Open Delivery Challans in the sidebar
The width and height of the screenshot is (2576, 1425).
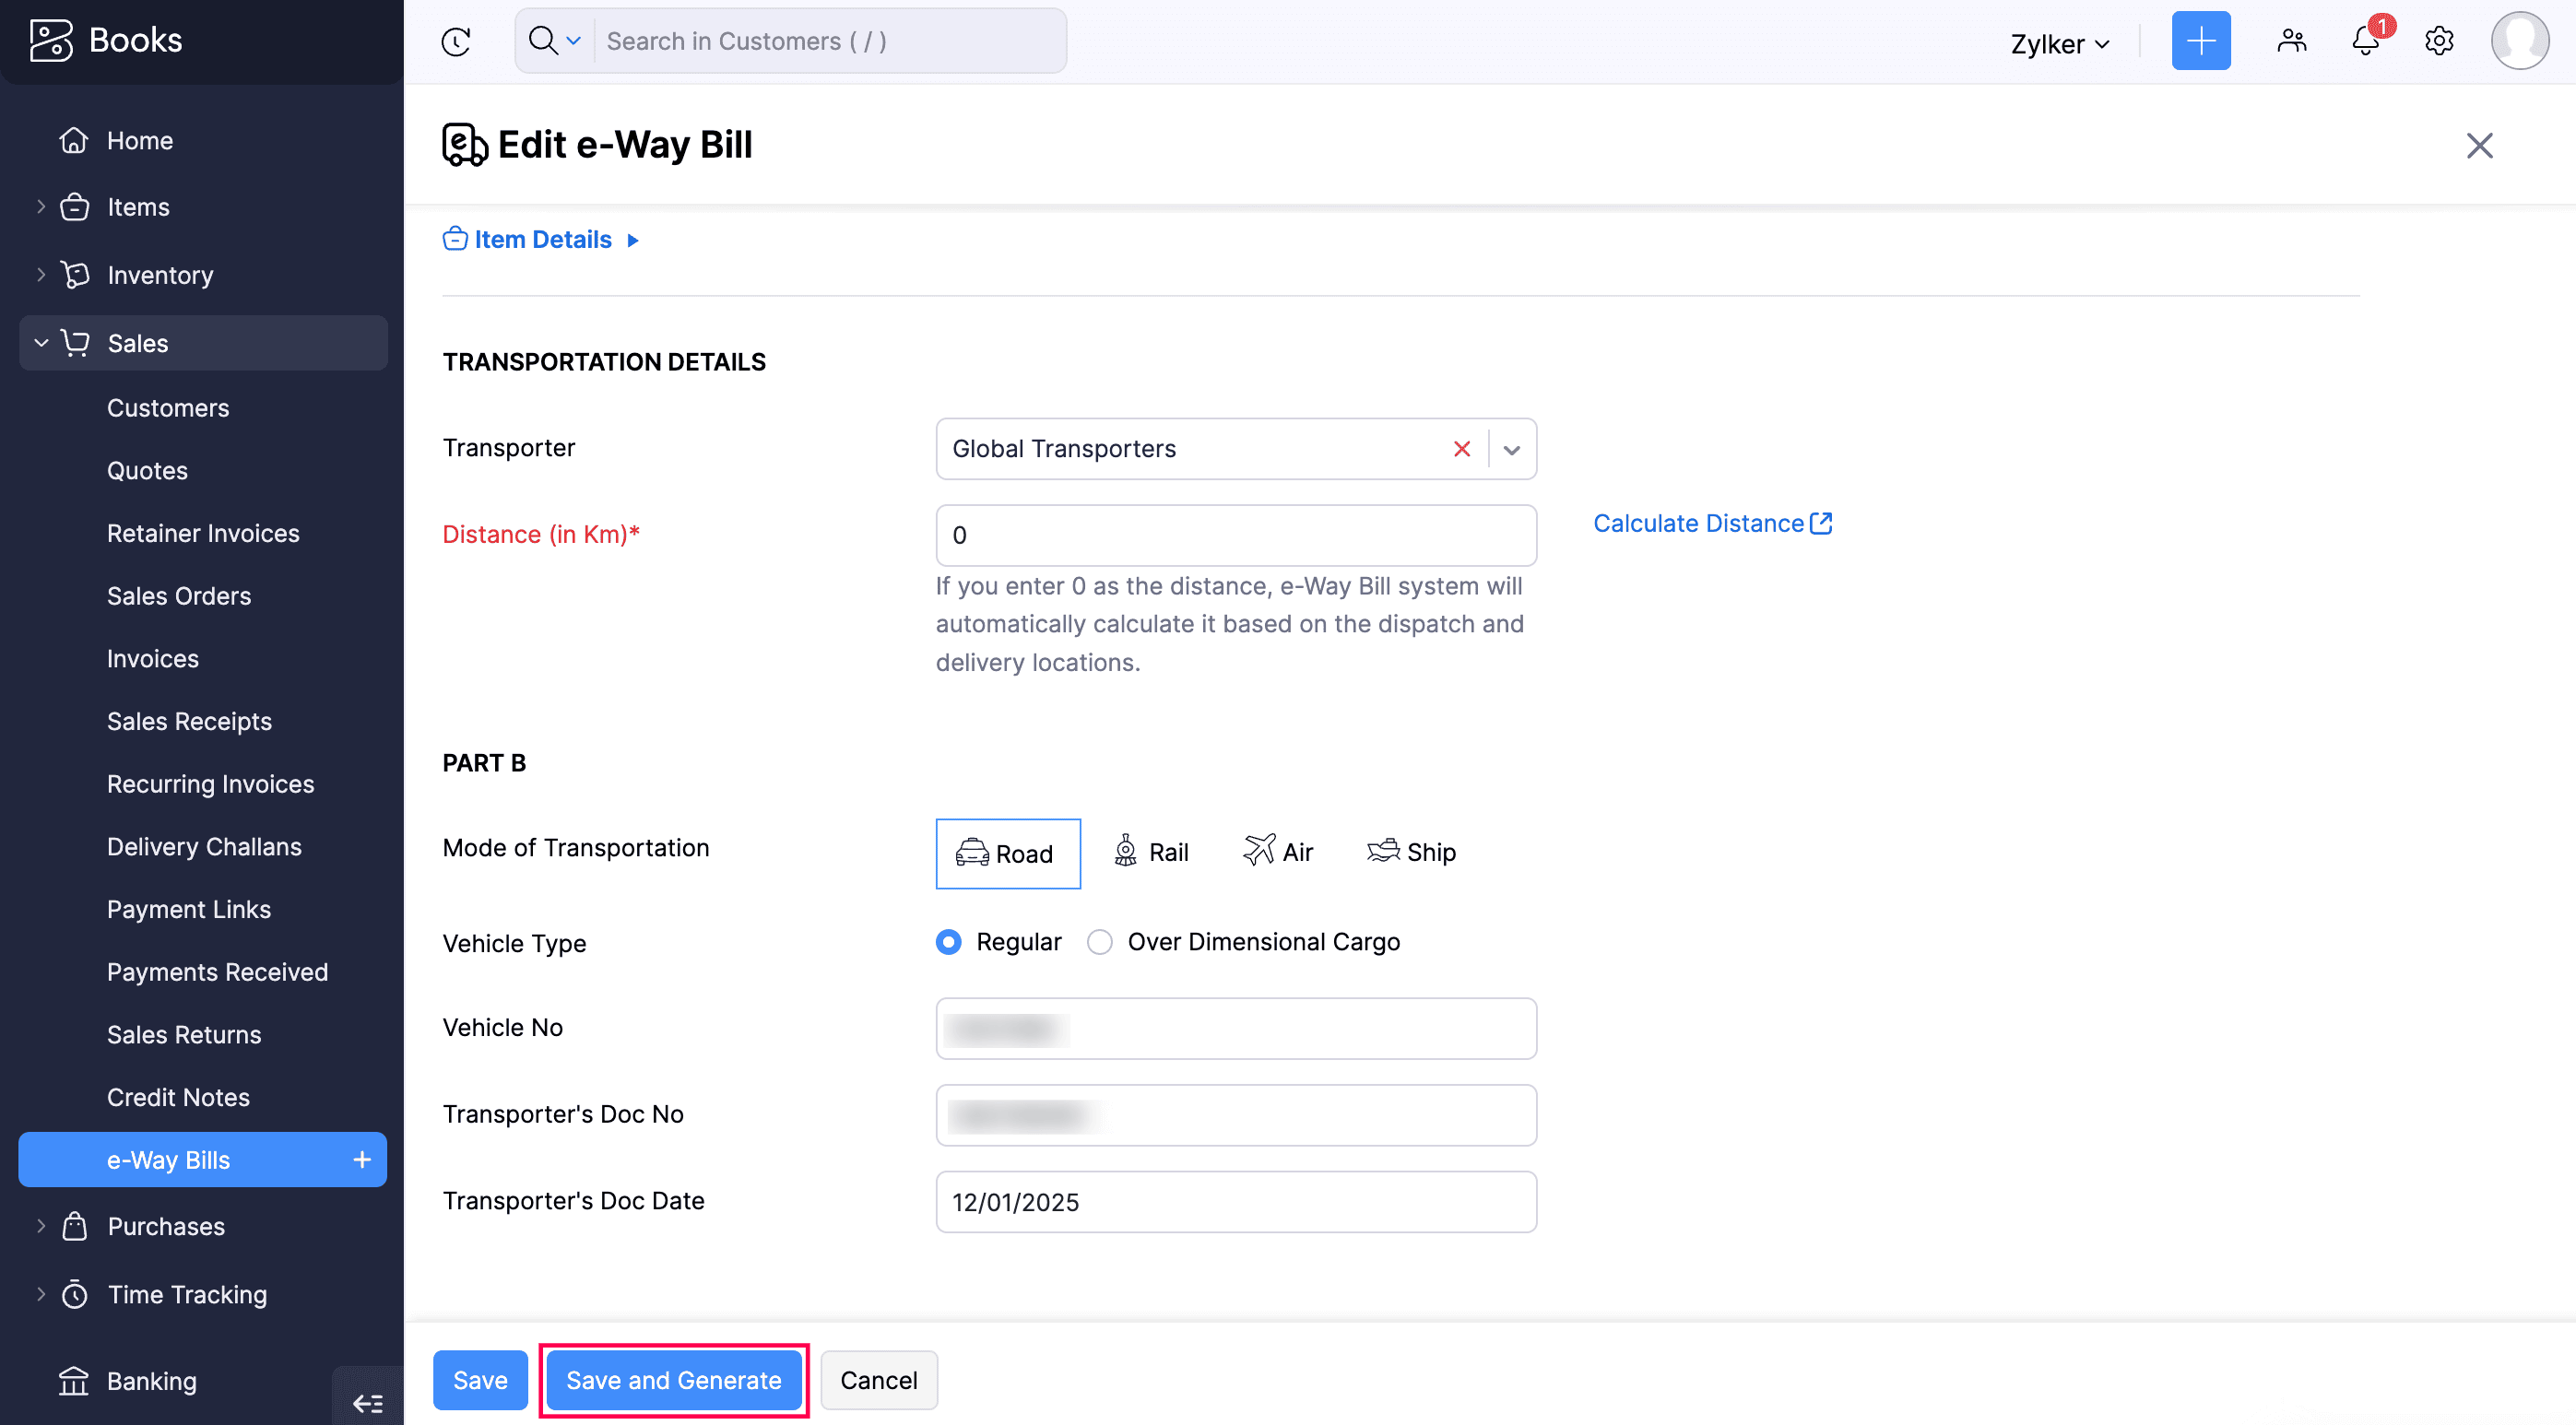tap(204, 846)
